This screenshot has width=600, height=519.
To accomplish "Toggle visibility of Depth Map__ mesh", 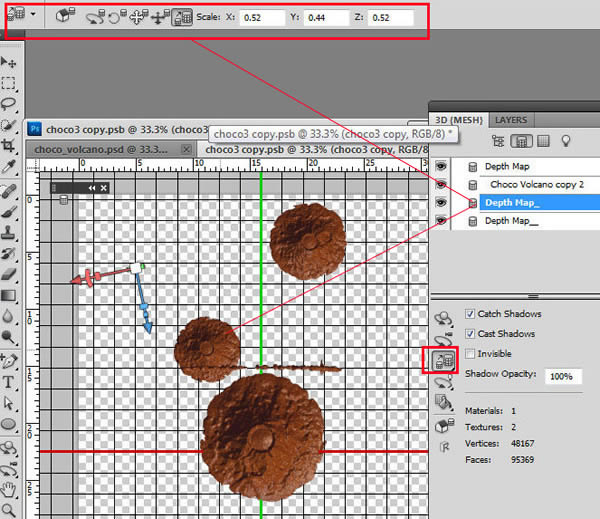I will (x=441, y=221).
